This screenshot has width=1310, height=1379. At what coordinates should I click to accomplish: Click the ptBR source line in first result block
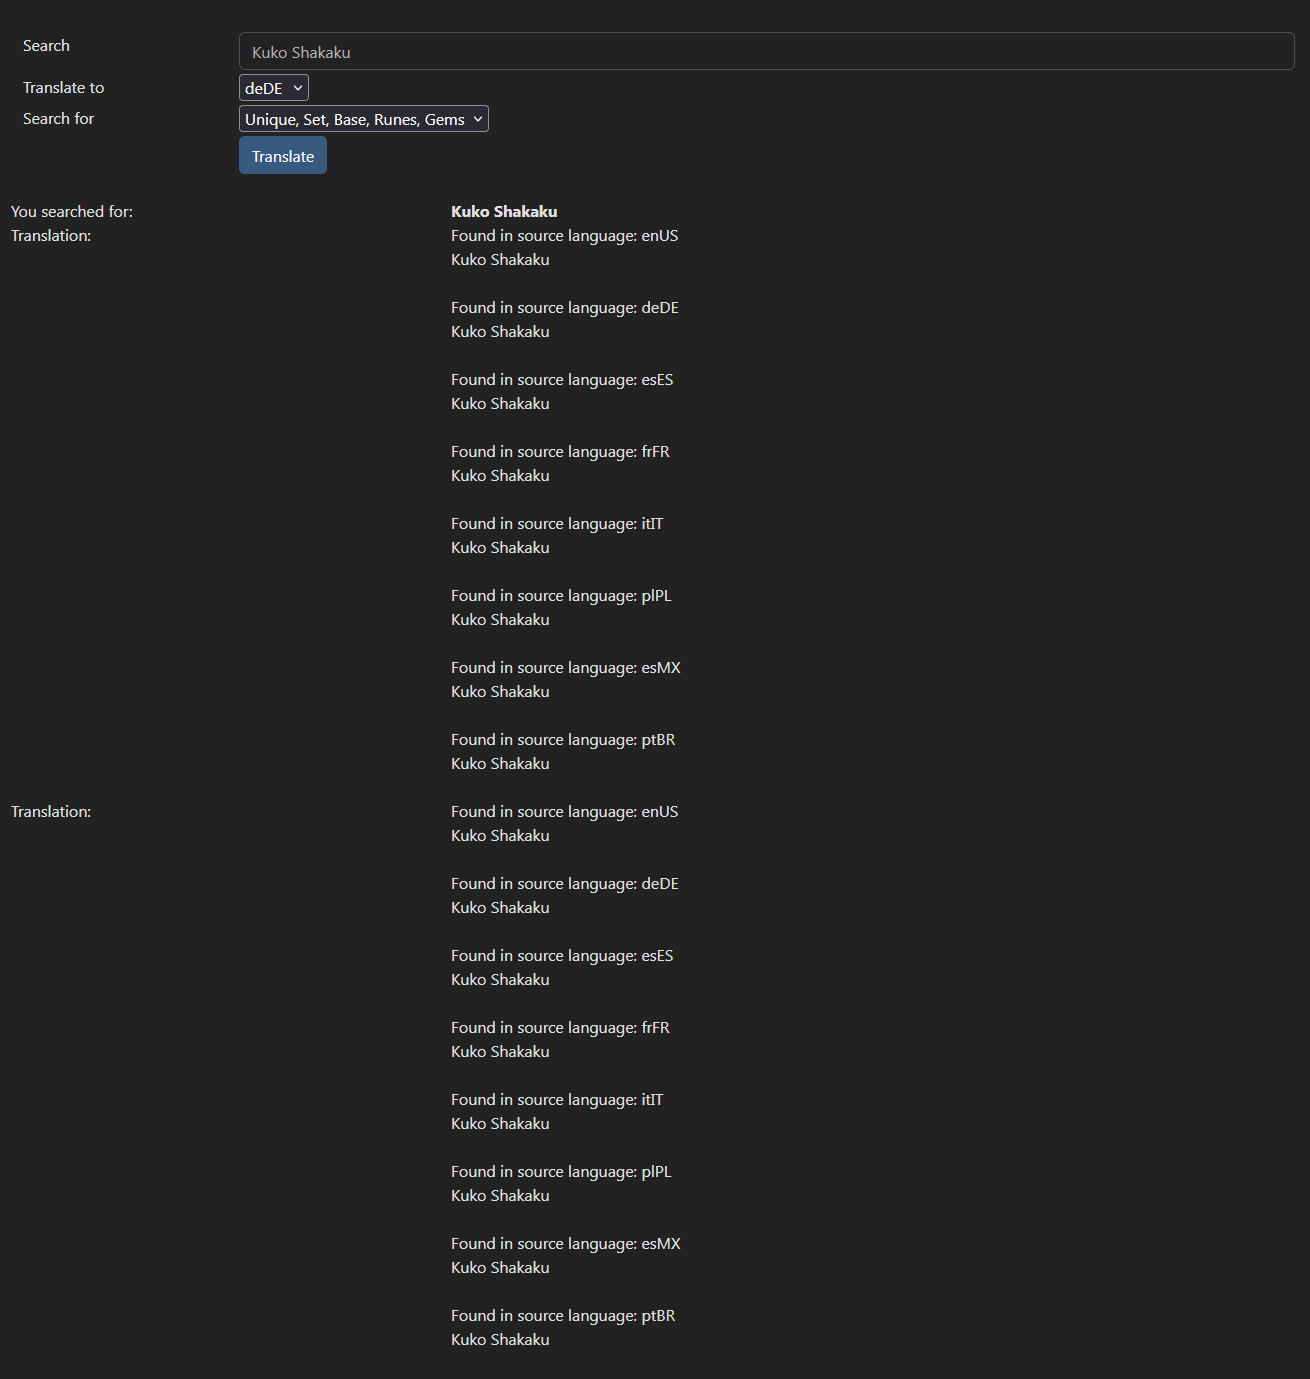(x=563, y=740)
